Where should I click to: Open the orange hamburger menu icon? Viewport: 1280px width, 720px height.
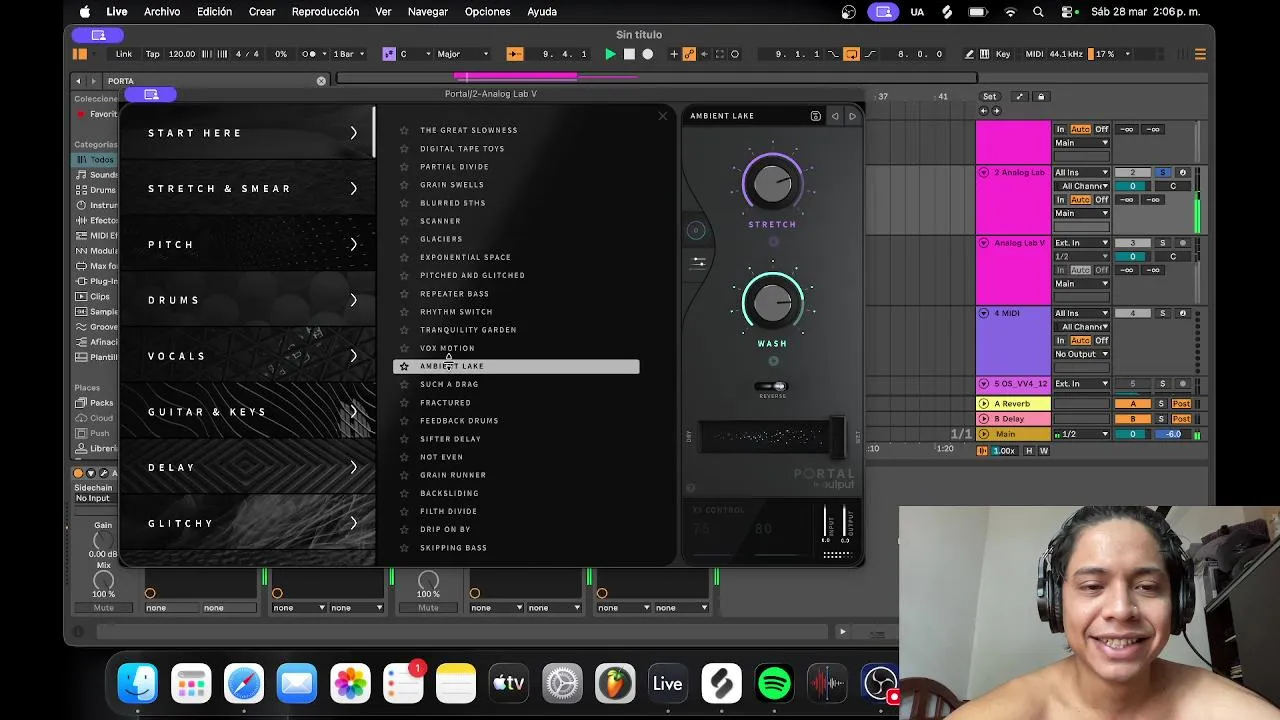pos(1200,54)
